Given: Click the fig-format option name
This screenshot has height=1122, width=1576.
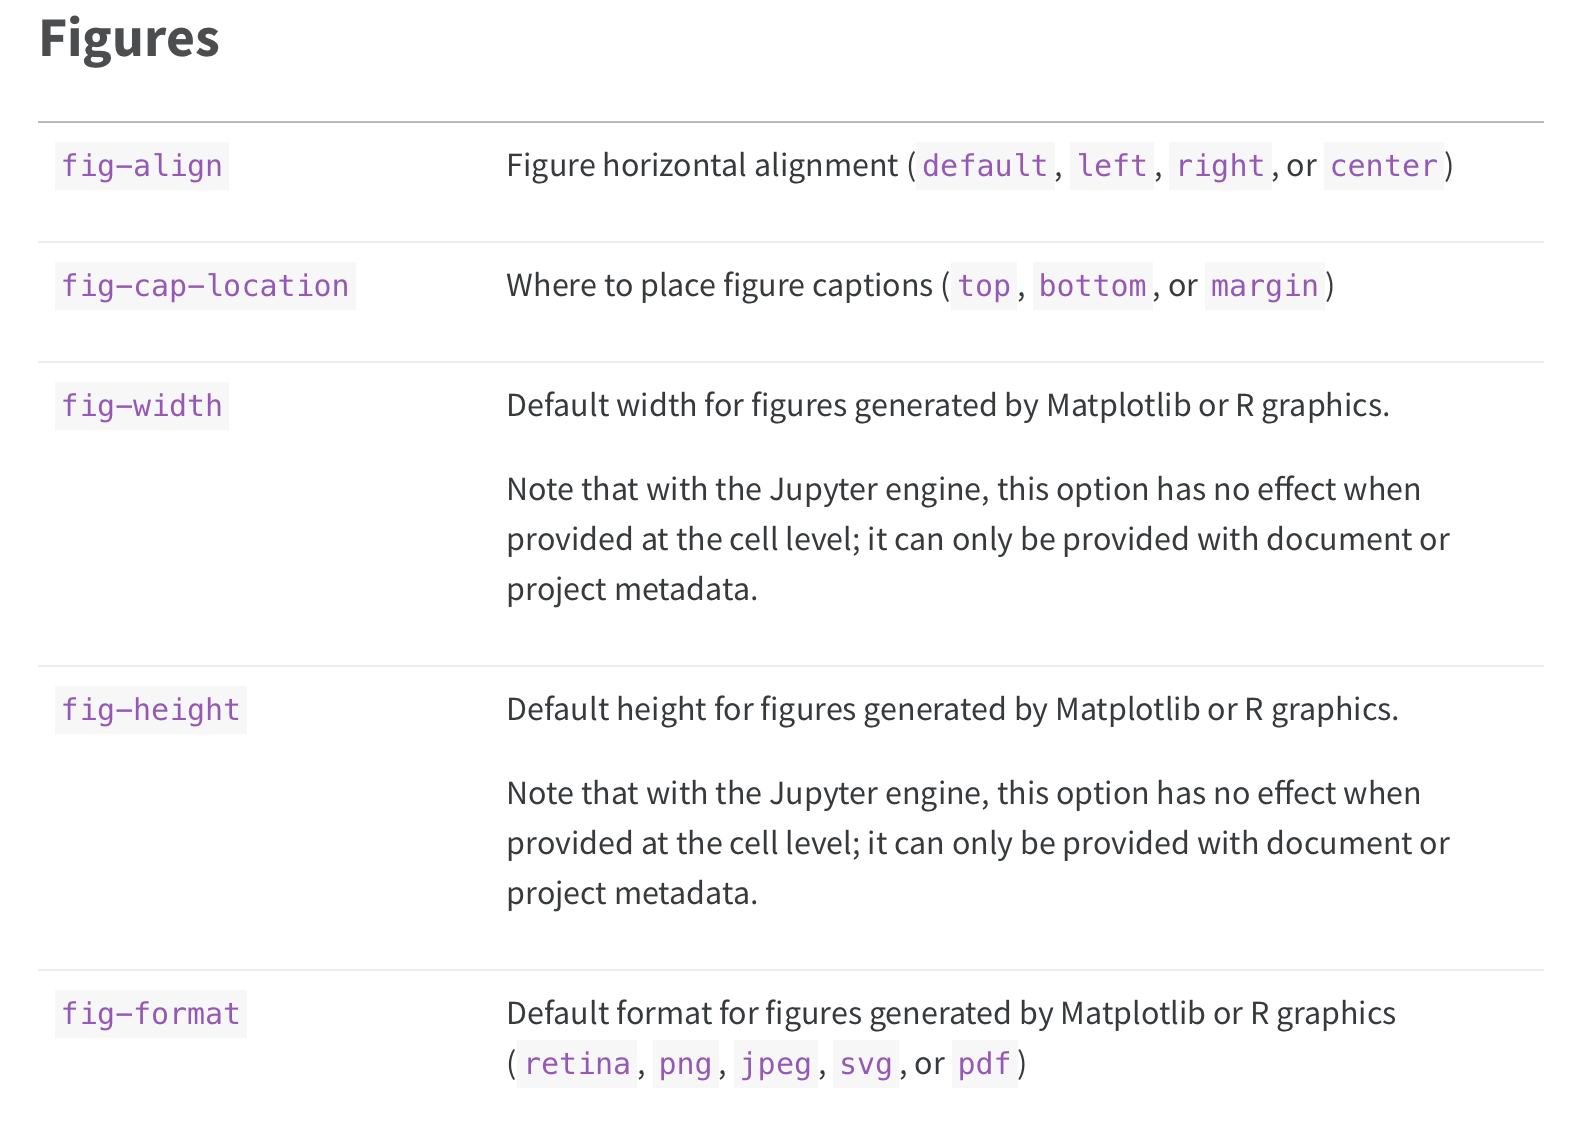Looking at the screenshot, I should tap(151, 1014).
